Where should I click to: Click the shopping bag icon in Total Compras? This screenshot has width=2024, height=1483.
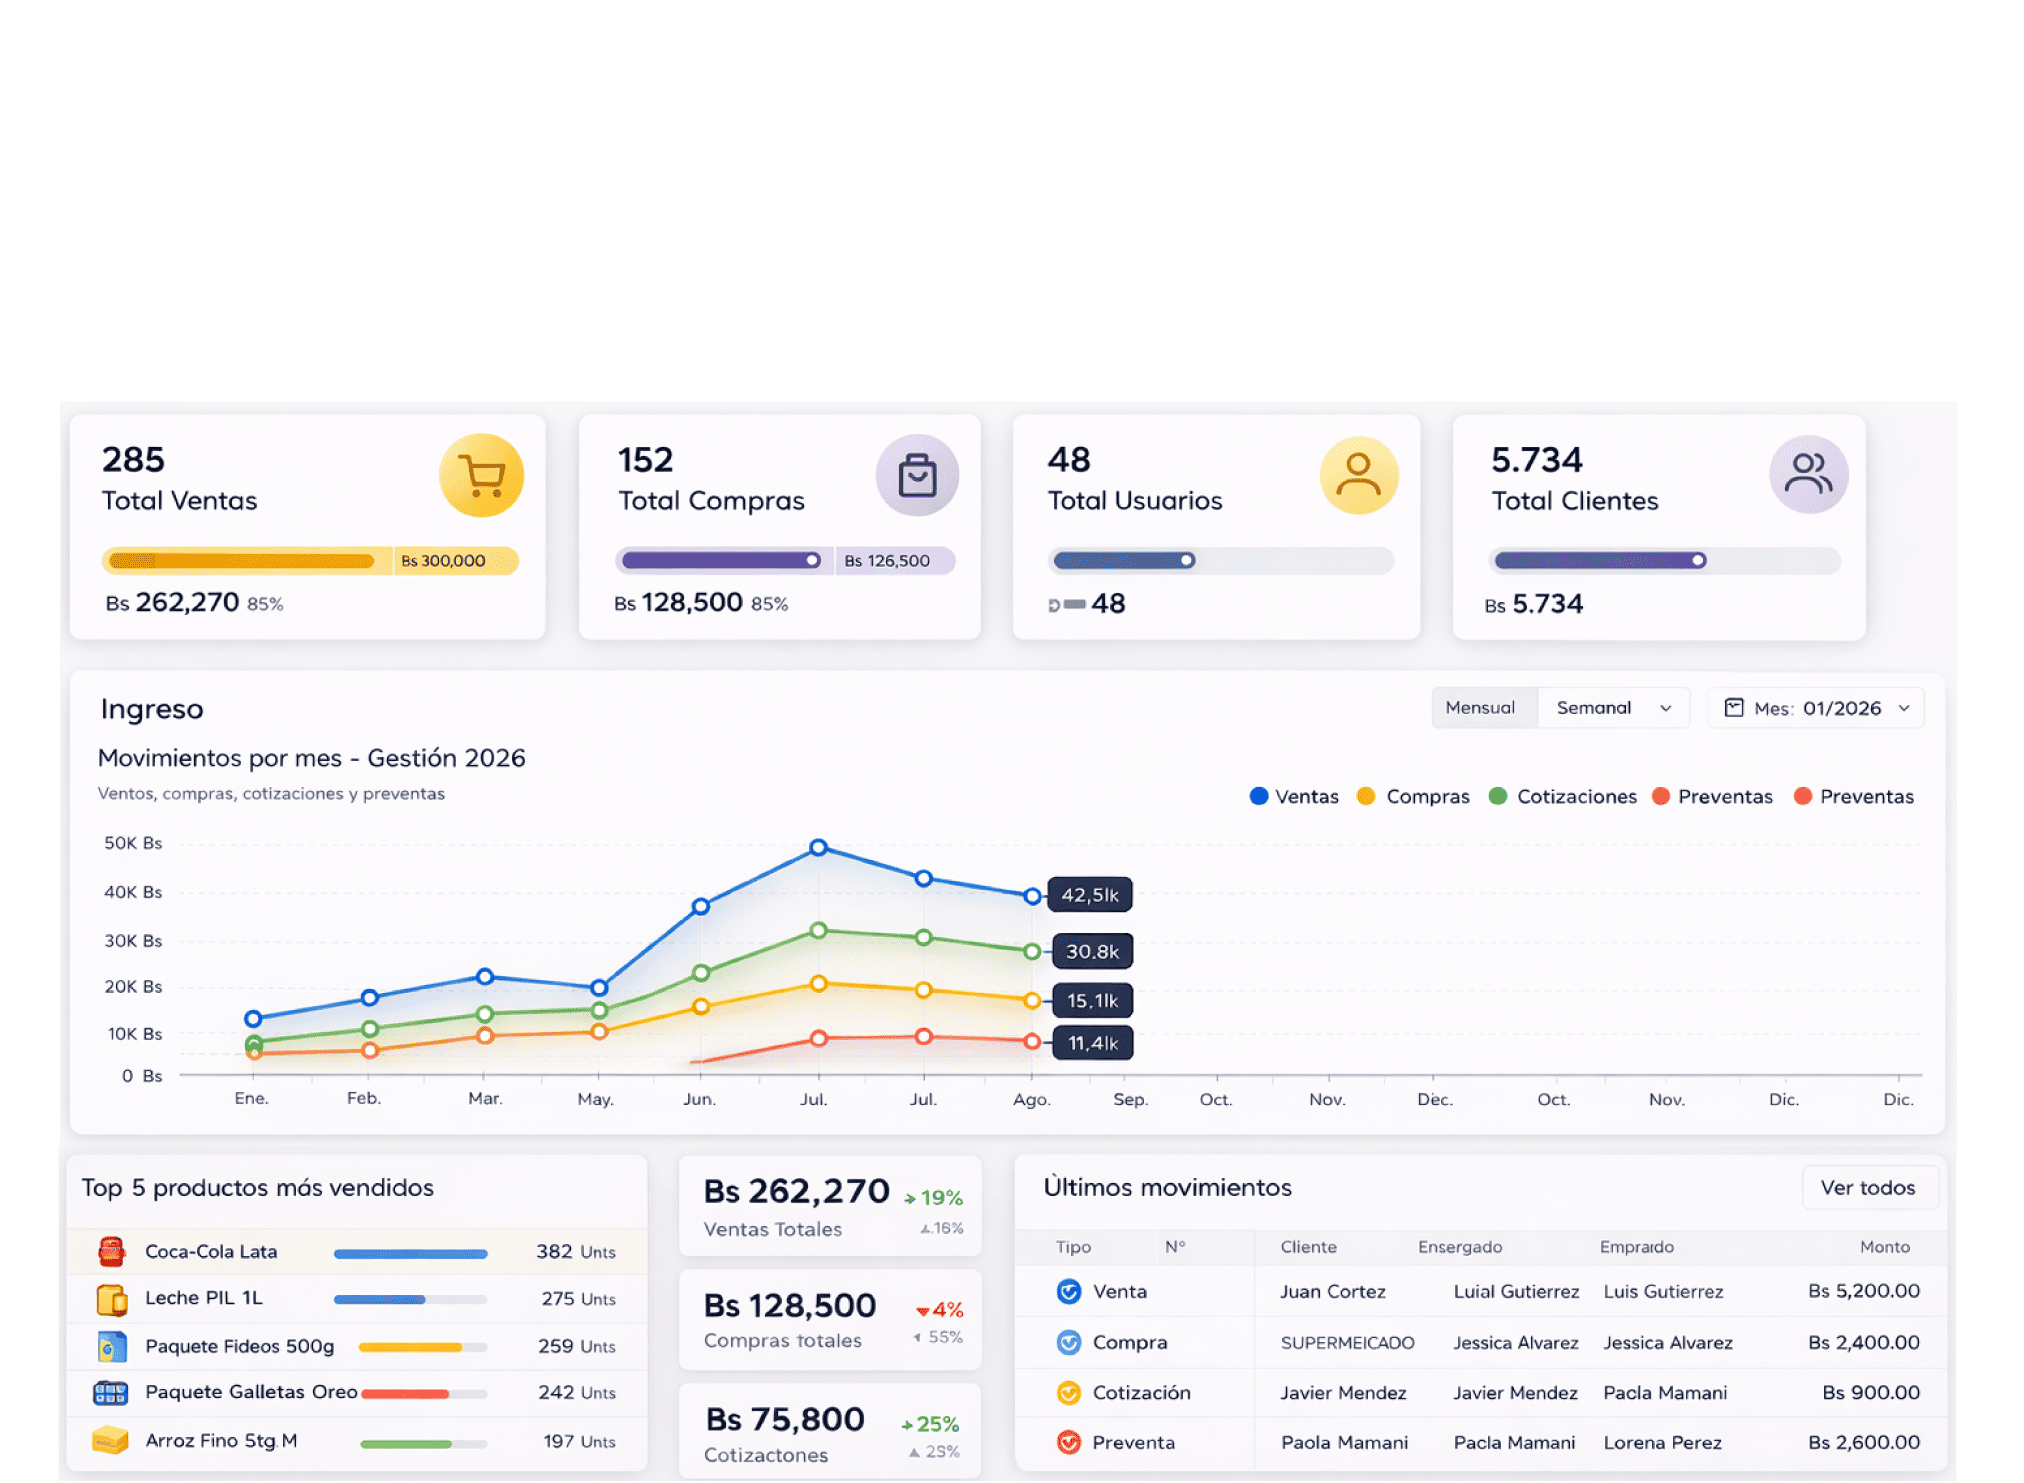point(917,476)
